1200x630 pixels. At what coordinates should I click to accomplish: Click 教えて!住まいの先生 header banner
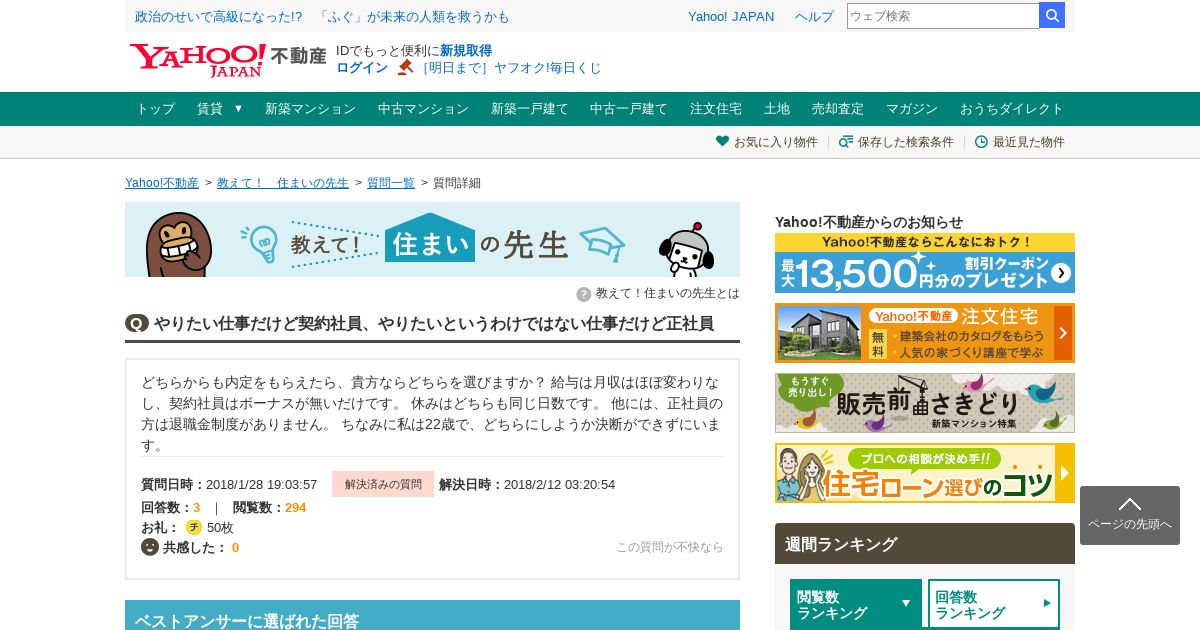(432, 239)
